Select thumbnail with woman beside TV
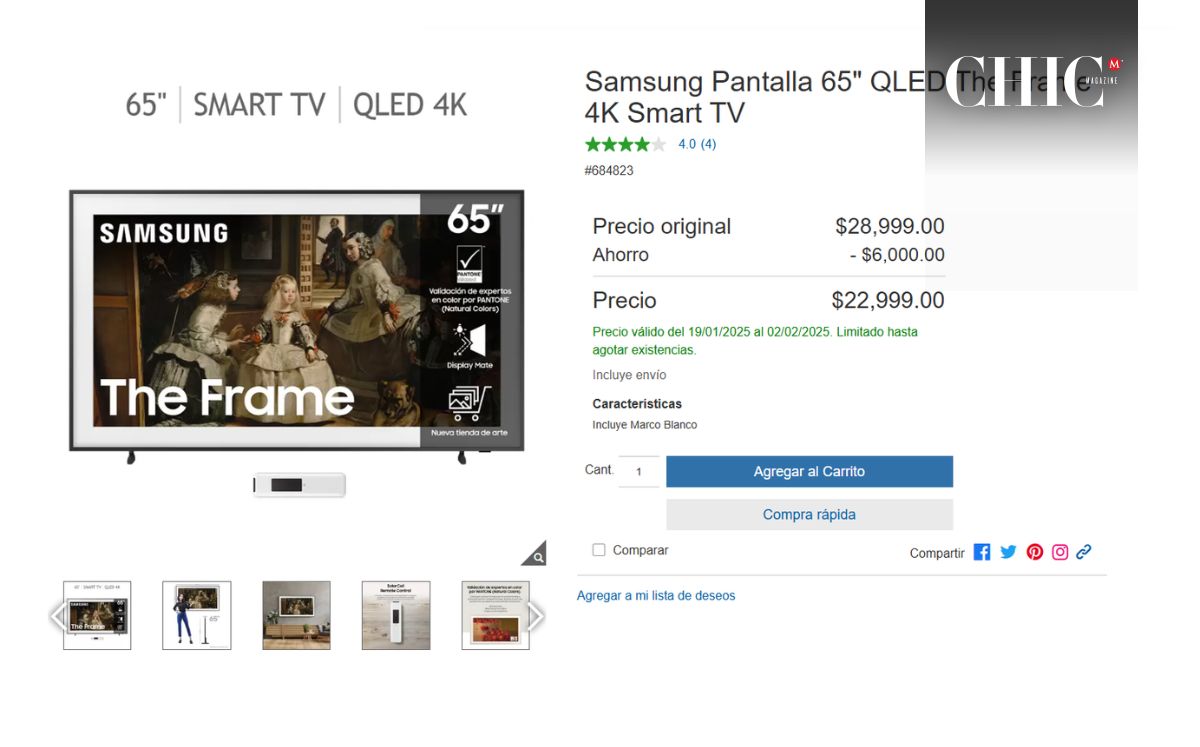The width and height of the screenshot is (1200, 747). (x=197, y=615)
